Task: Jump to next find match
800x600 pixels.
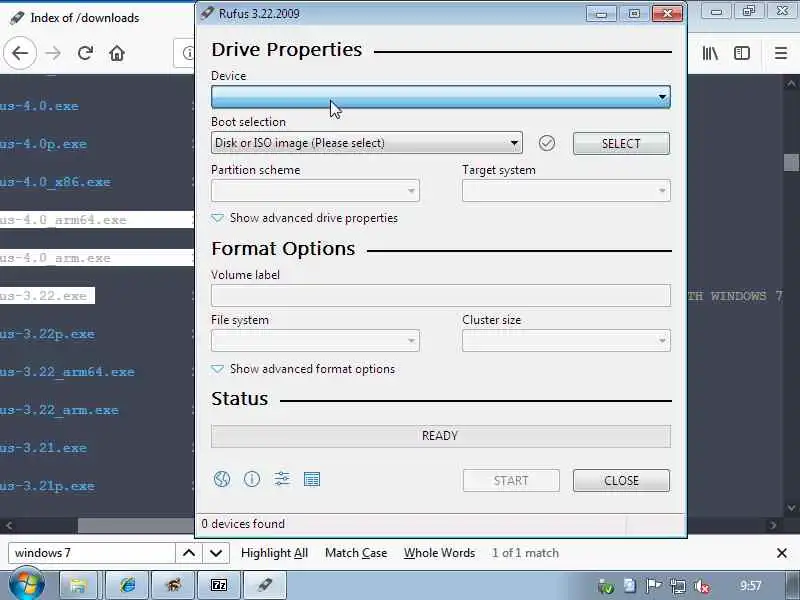Action: tap(216, 553)
